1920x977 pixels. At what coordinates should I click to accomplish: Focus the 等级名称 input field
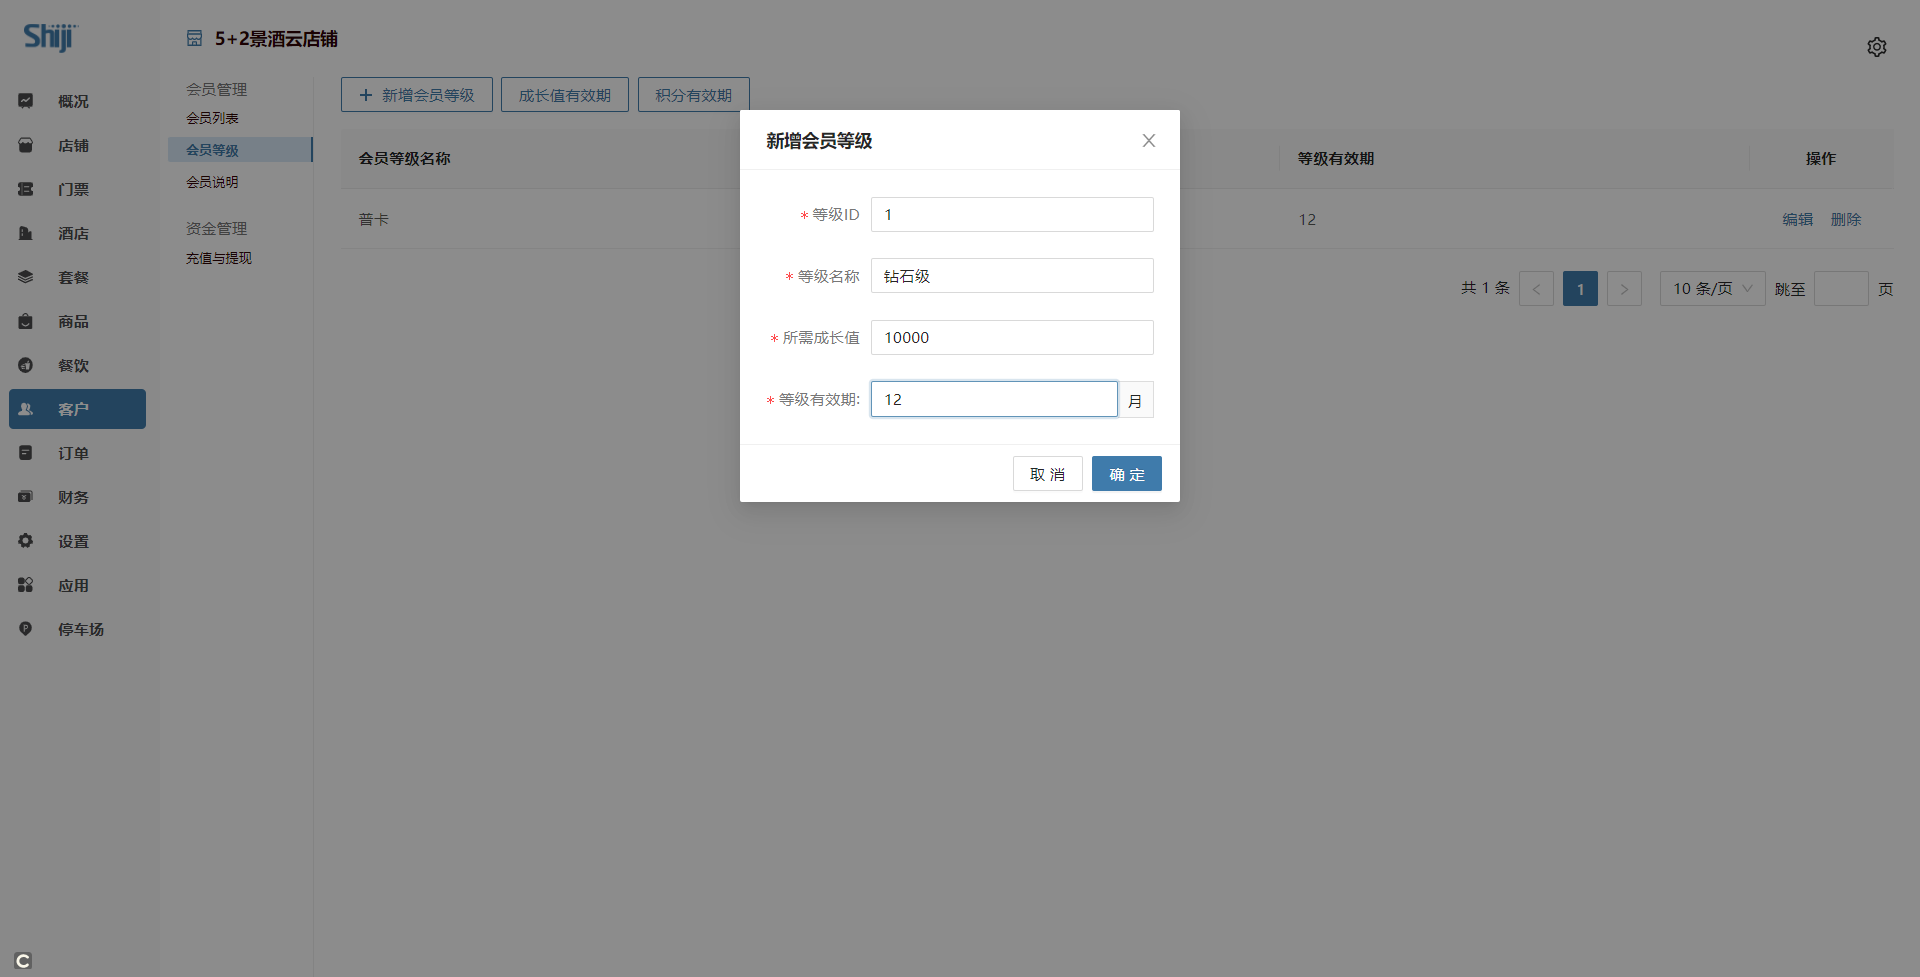[1012, 276]
